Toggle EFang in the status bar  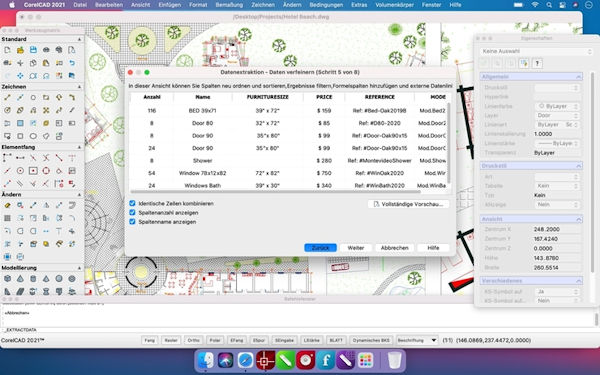(x=237, y=340)
